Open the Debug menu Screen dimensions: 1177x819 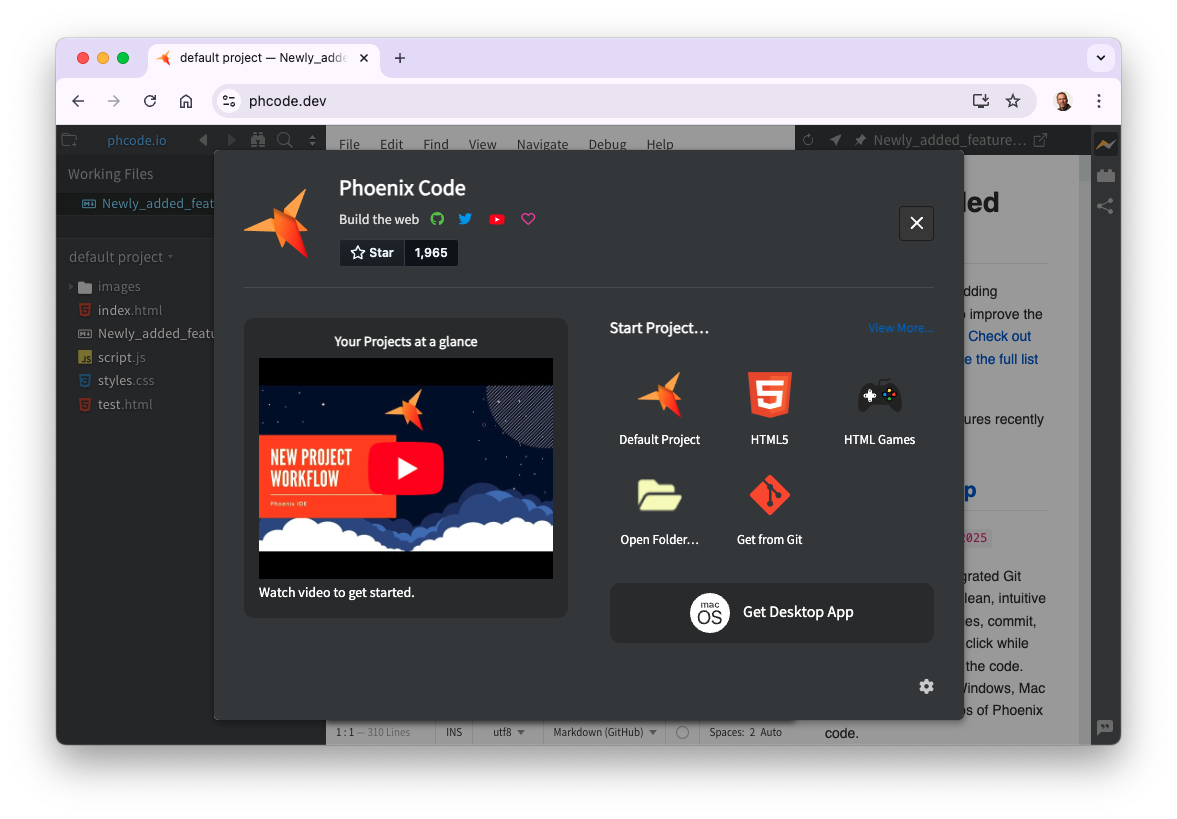[x=607, y=144]
